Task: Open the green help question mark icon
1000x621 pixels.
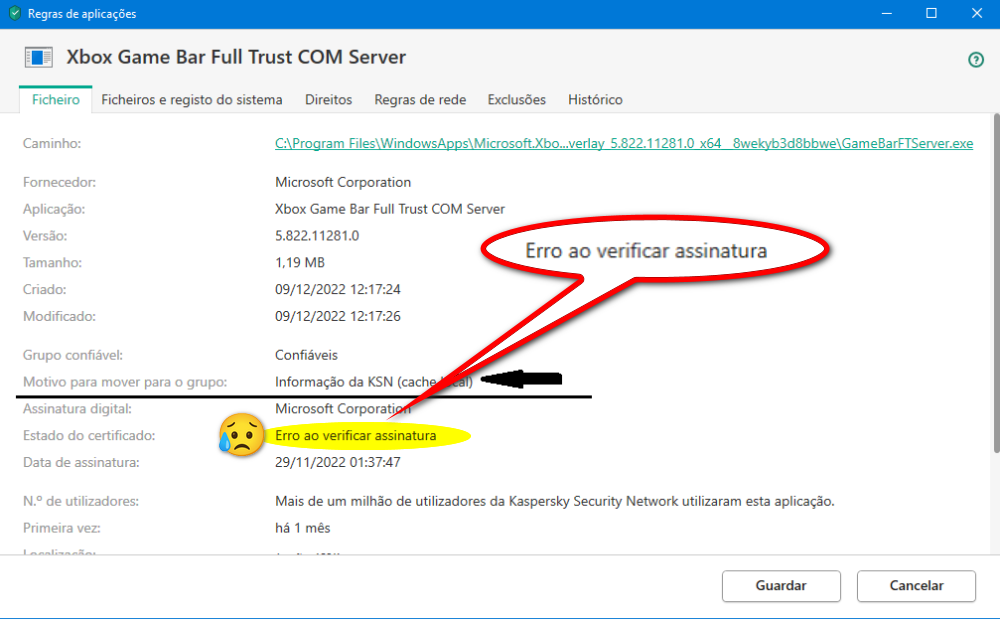Action: [x=975, y=60]
